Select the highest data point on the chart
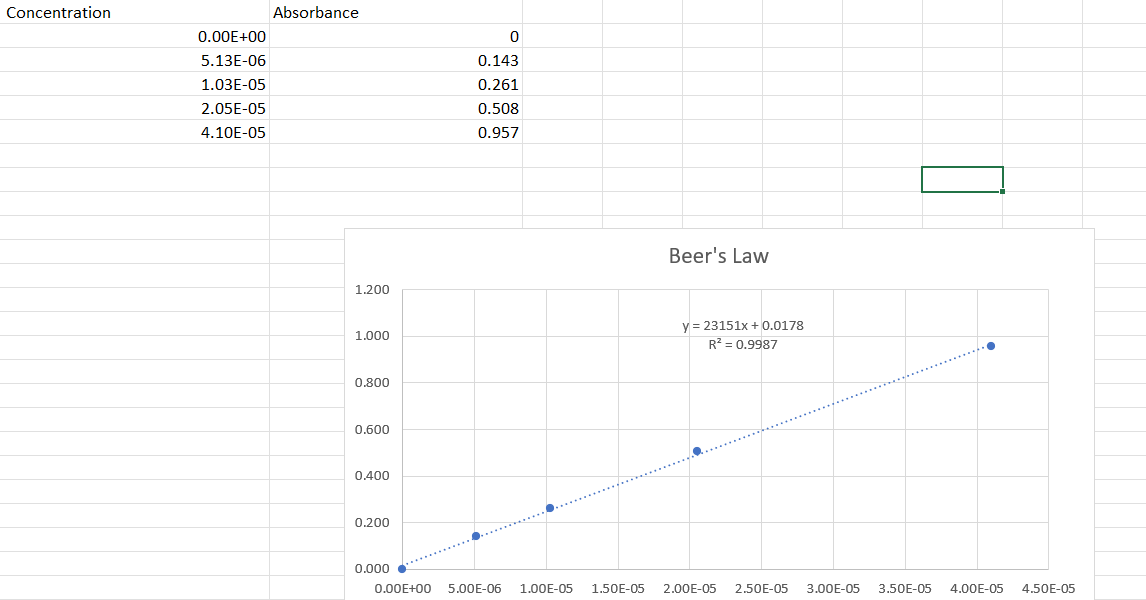Screen dimensions: 1146x600 990,346
